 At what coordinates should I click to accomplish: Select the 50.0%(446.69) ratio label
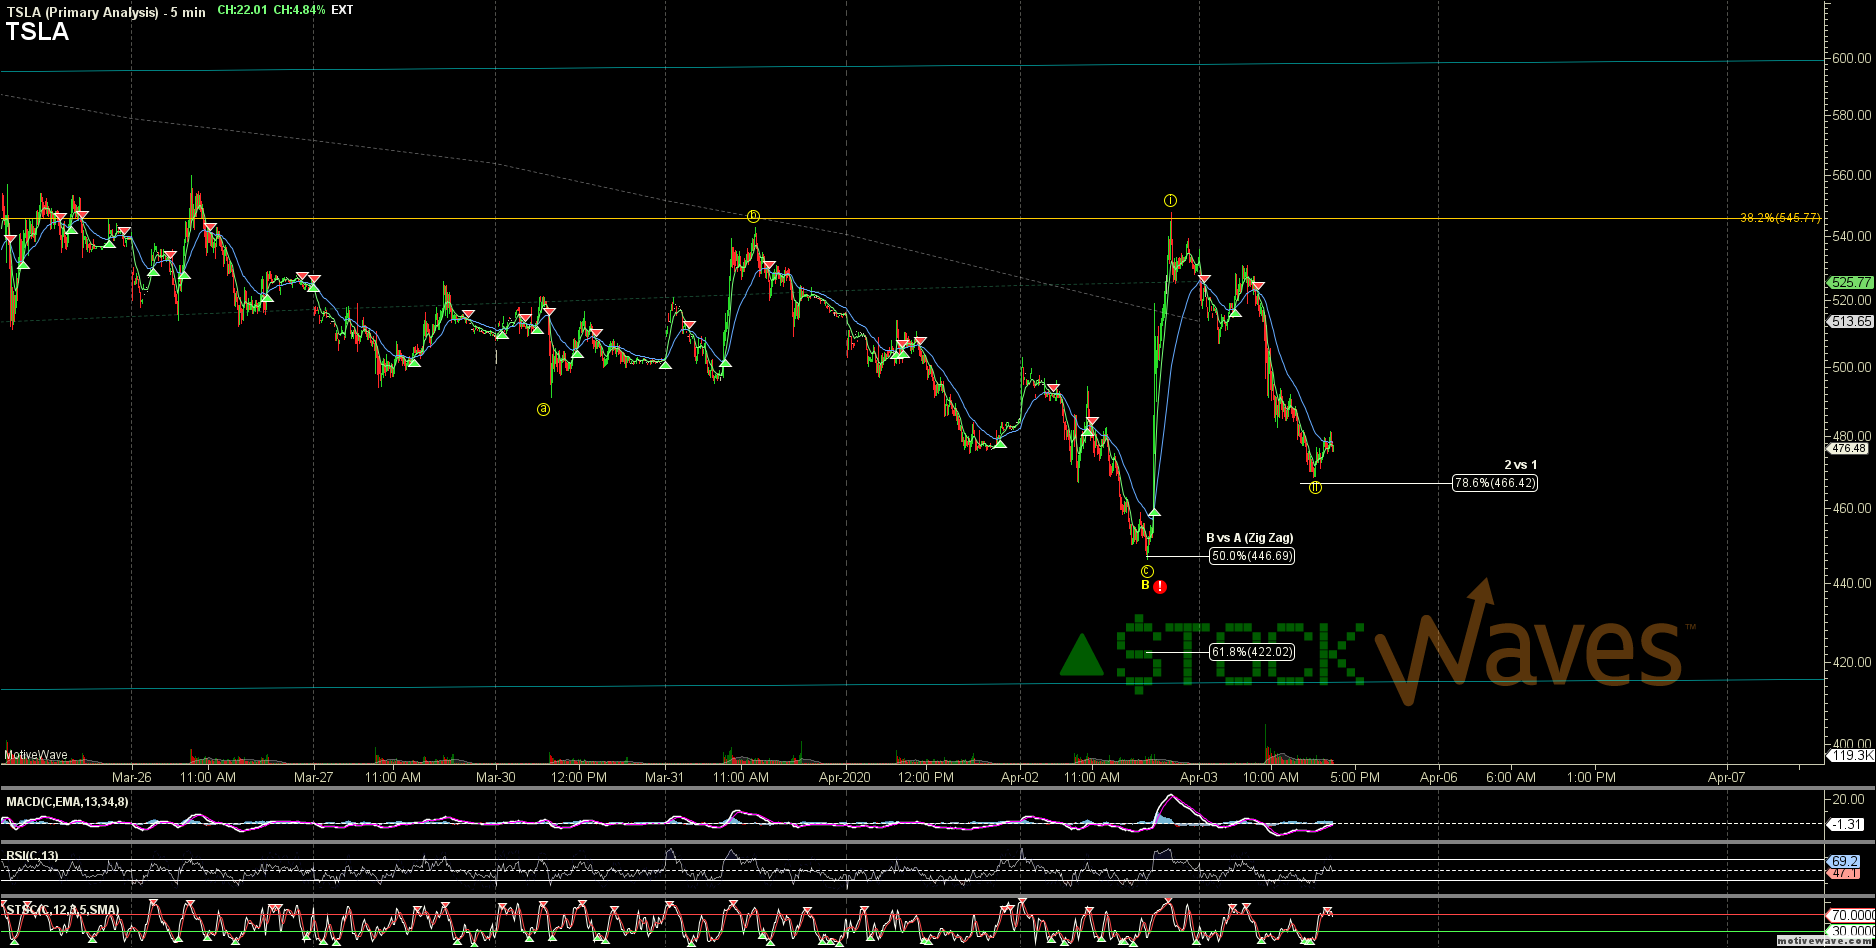pos(1252,556)
